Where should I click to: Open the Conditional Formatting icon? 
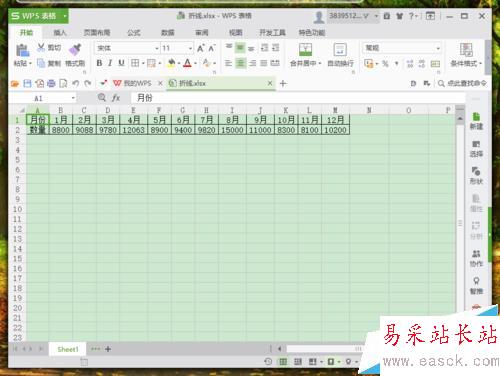click(x=466, y=50)
